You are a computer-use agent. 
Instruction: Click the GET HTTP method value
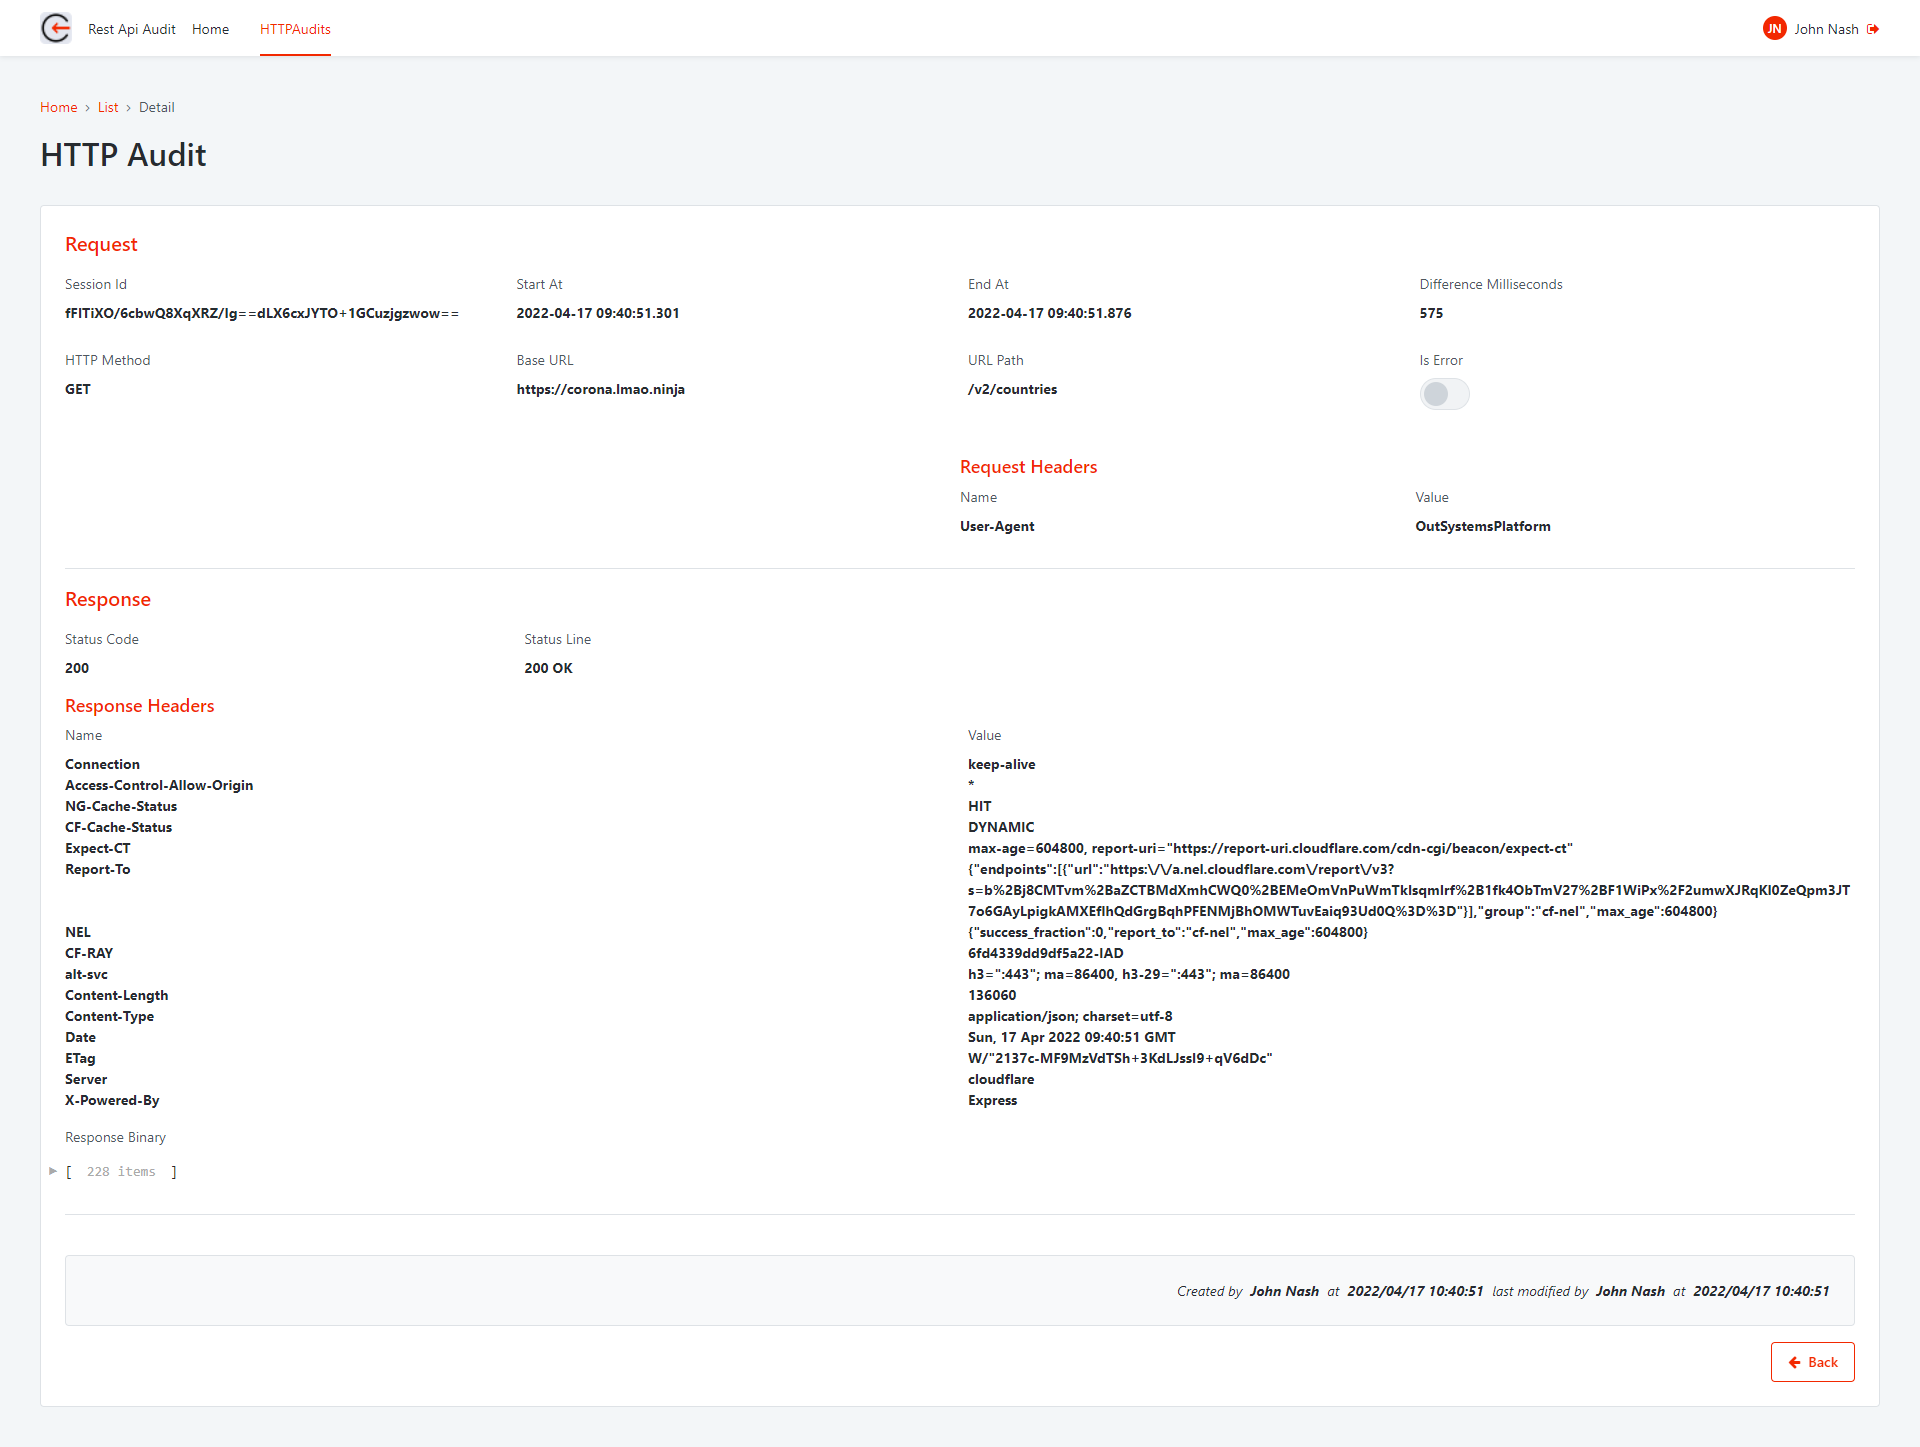coord(78,389)
